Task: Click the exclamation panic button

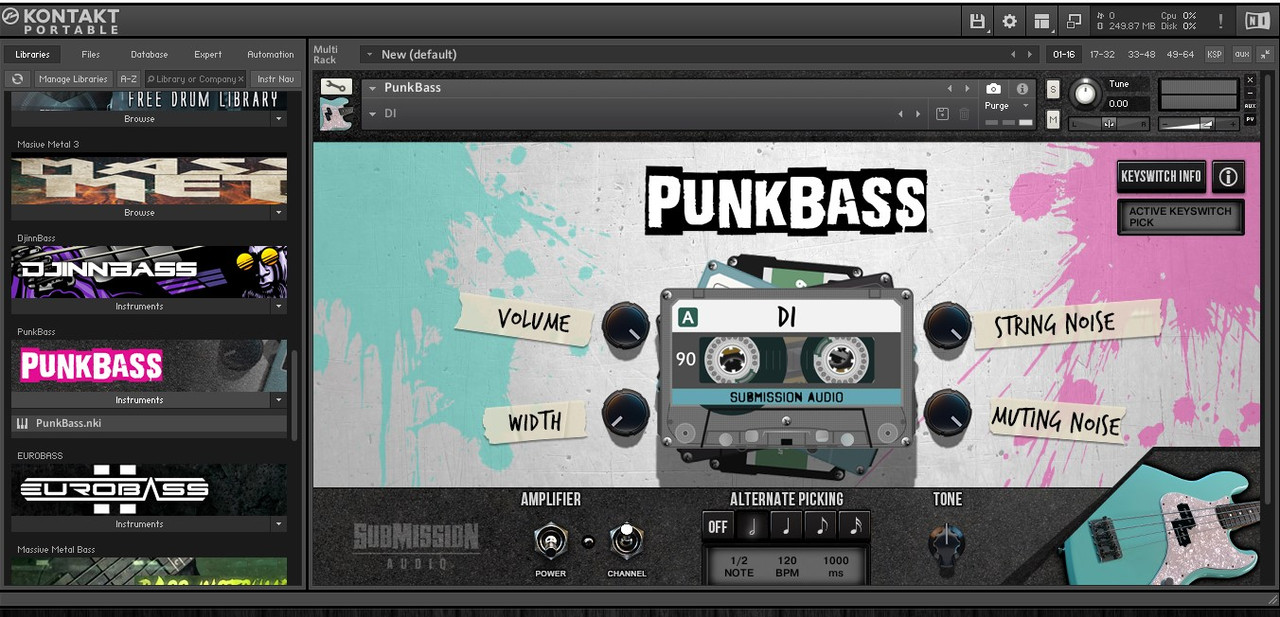Action: click(x=1220, y=21)
